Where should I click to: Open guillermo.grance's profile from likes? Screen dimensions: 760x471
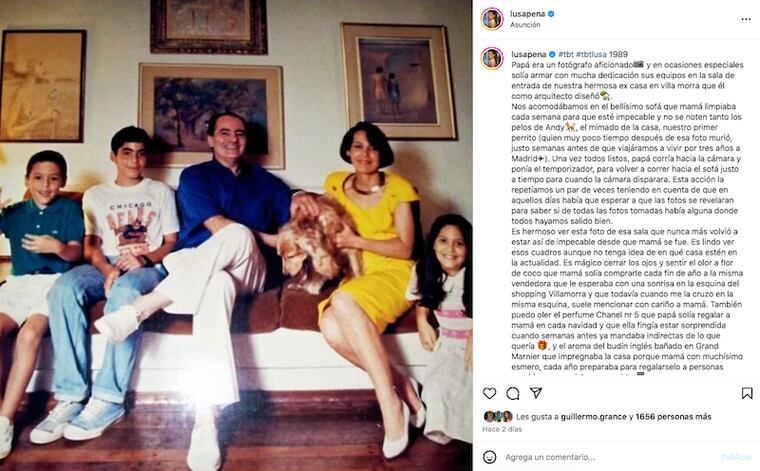pos(593,416)
